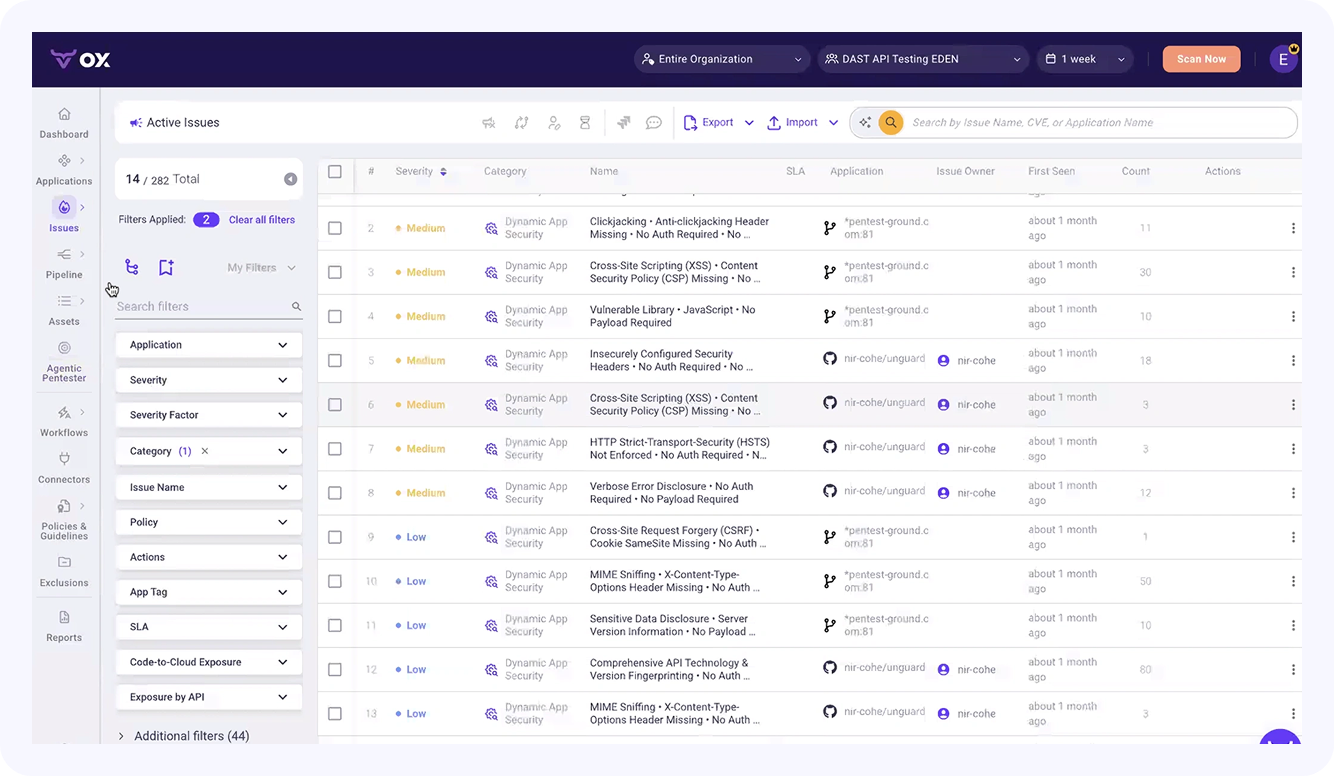Click the sync arrows toolbar icon
Screen dimensions: 1334x776
pyautogui.click(x=521, y=123)
